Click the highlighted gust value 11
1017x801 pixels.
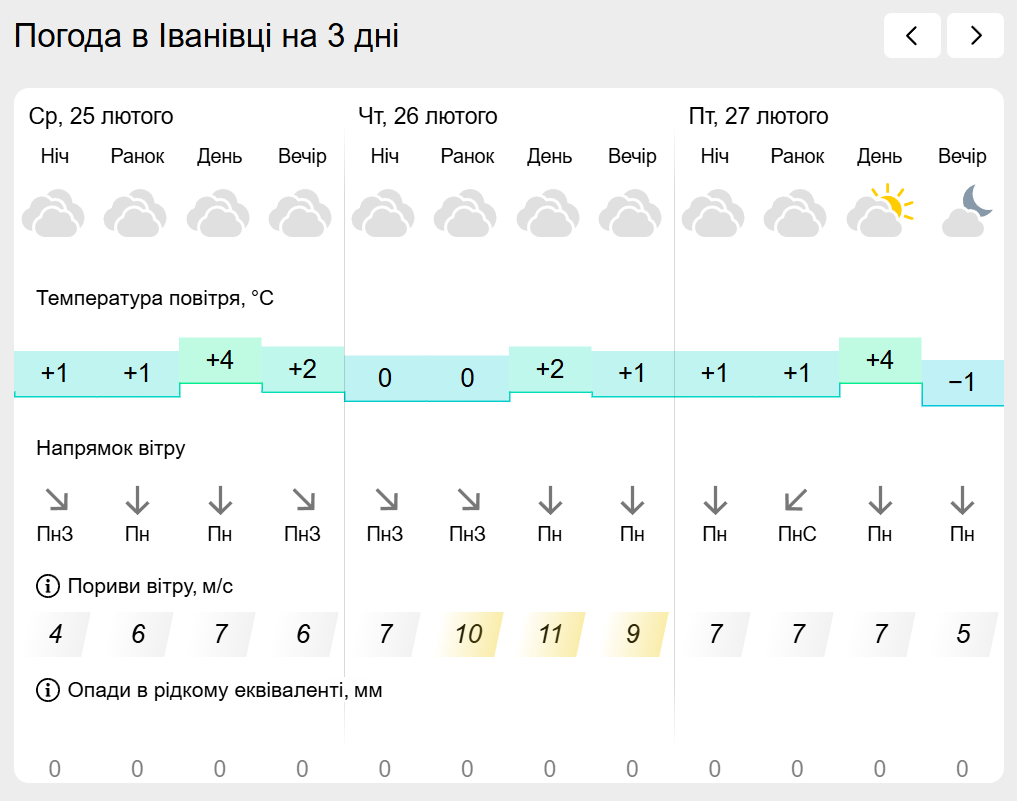(x=550, y=634)
